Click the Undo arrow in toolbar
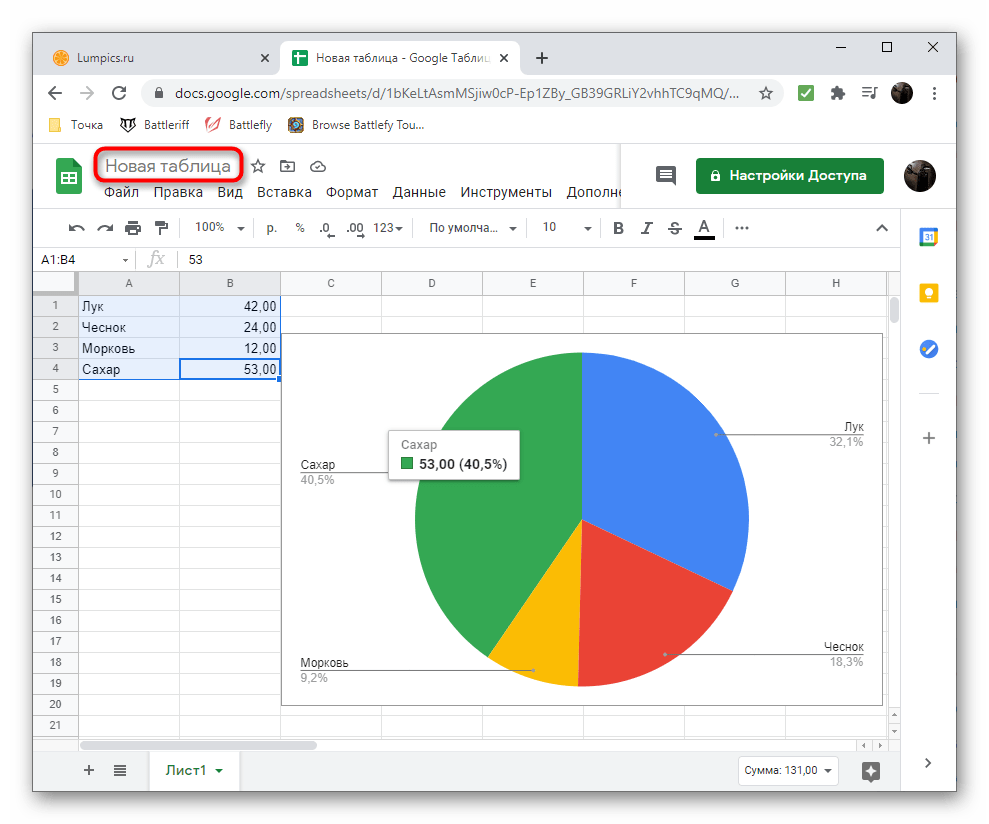The image size is (989, 824). click(77, 228)
